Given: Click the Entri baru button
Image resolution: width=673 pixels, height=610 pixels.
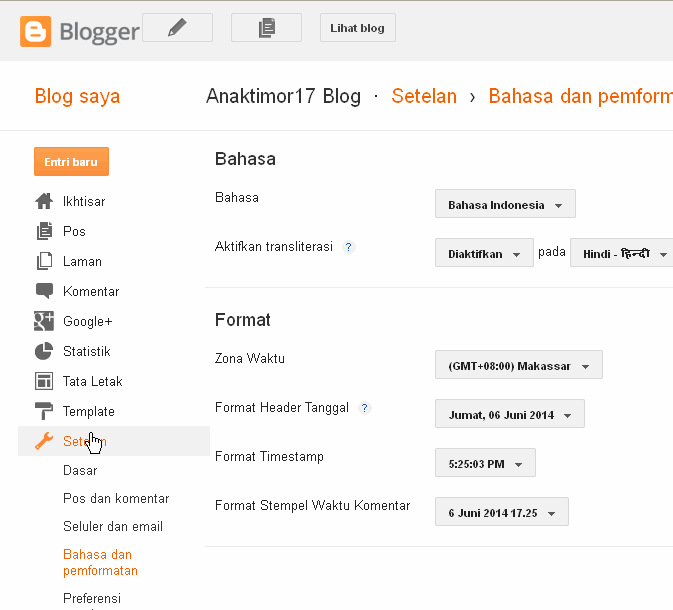Looking at the screenshot, I should [71, 161].
